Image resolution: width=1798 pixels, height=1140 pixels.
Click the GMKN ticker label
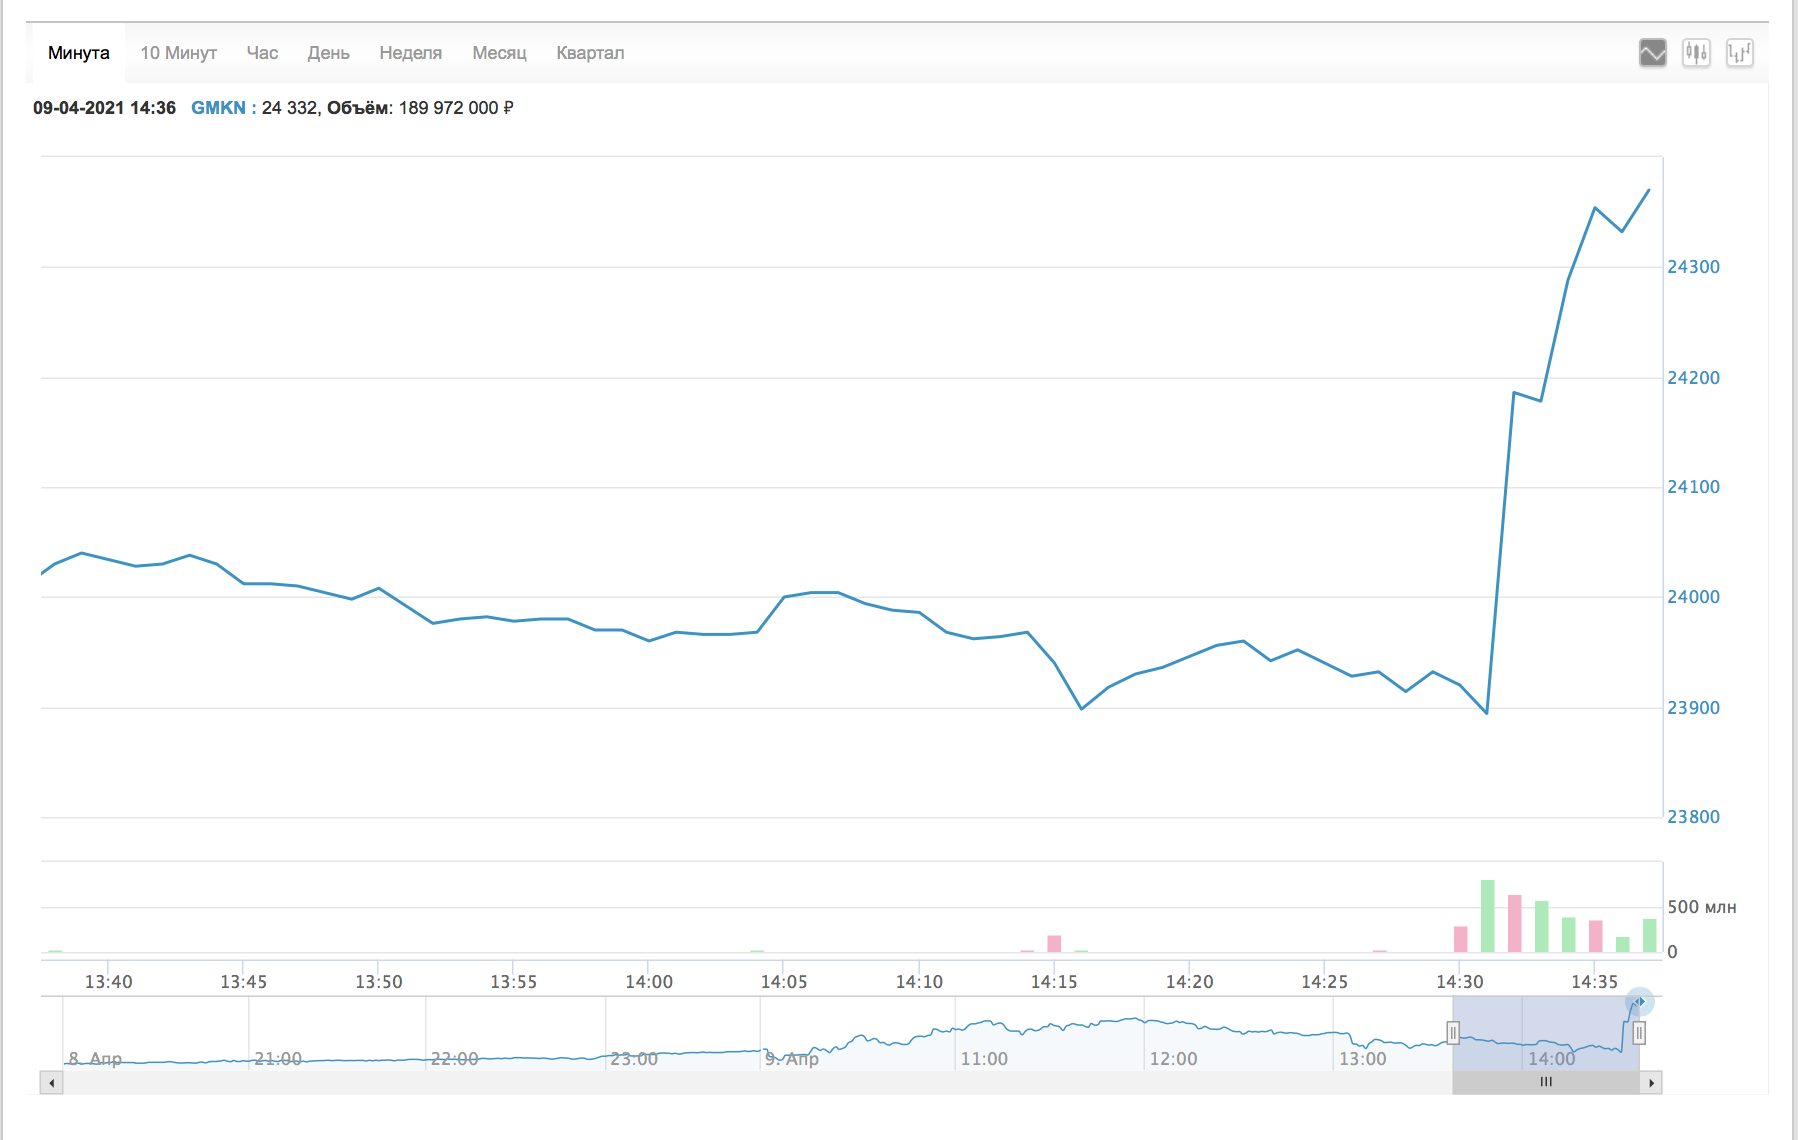click(x=218, y=108)
